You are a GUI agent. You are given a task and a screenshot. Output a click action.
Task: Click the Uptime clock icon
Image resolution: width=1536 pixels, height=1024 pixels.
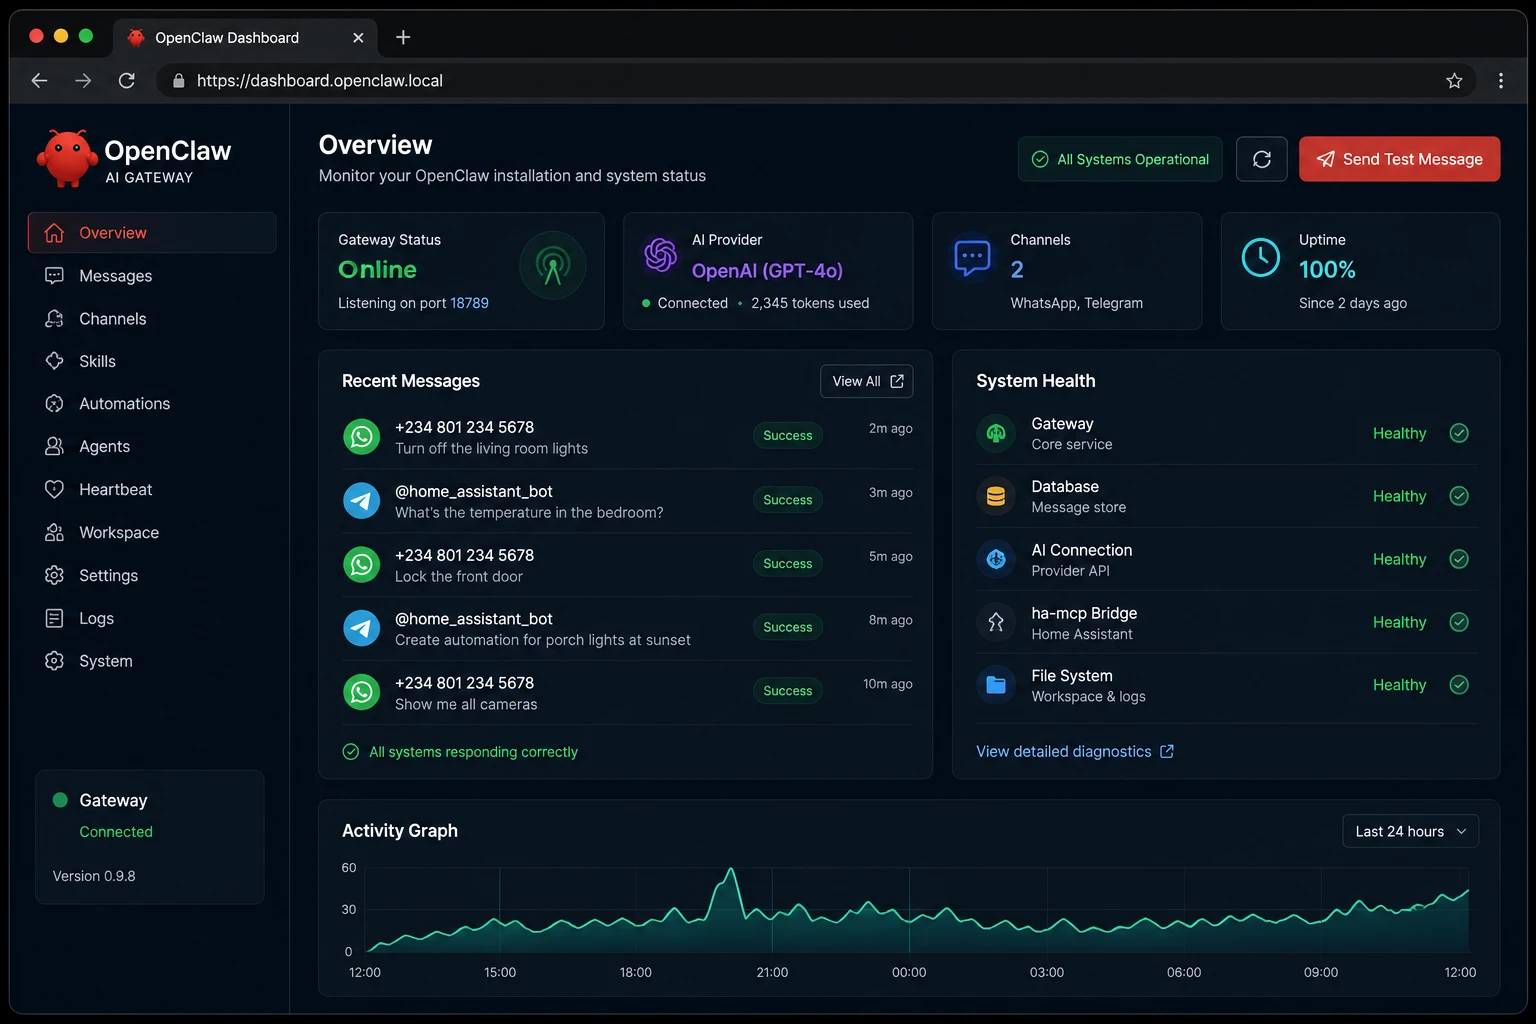[1260, 258]
